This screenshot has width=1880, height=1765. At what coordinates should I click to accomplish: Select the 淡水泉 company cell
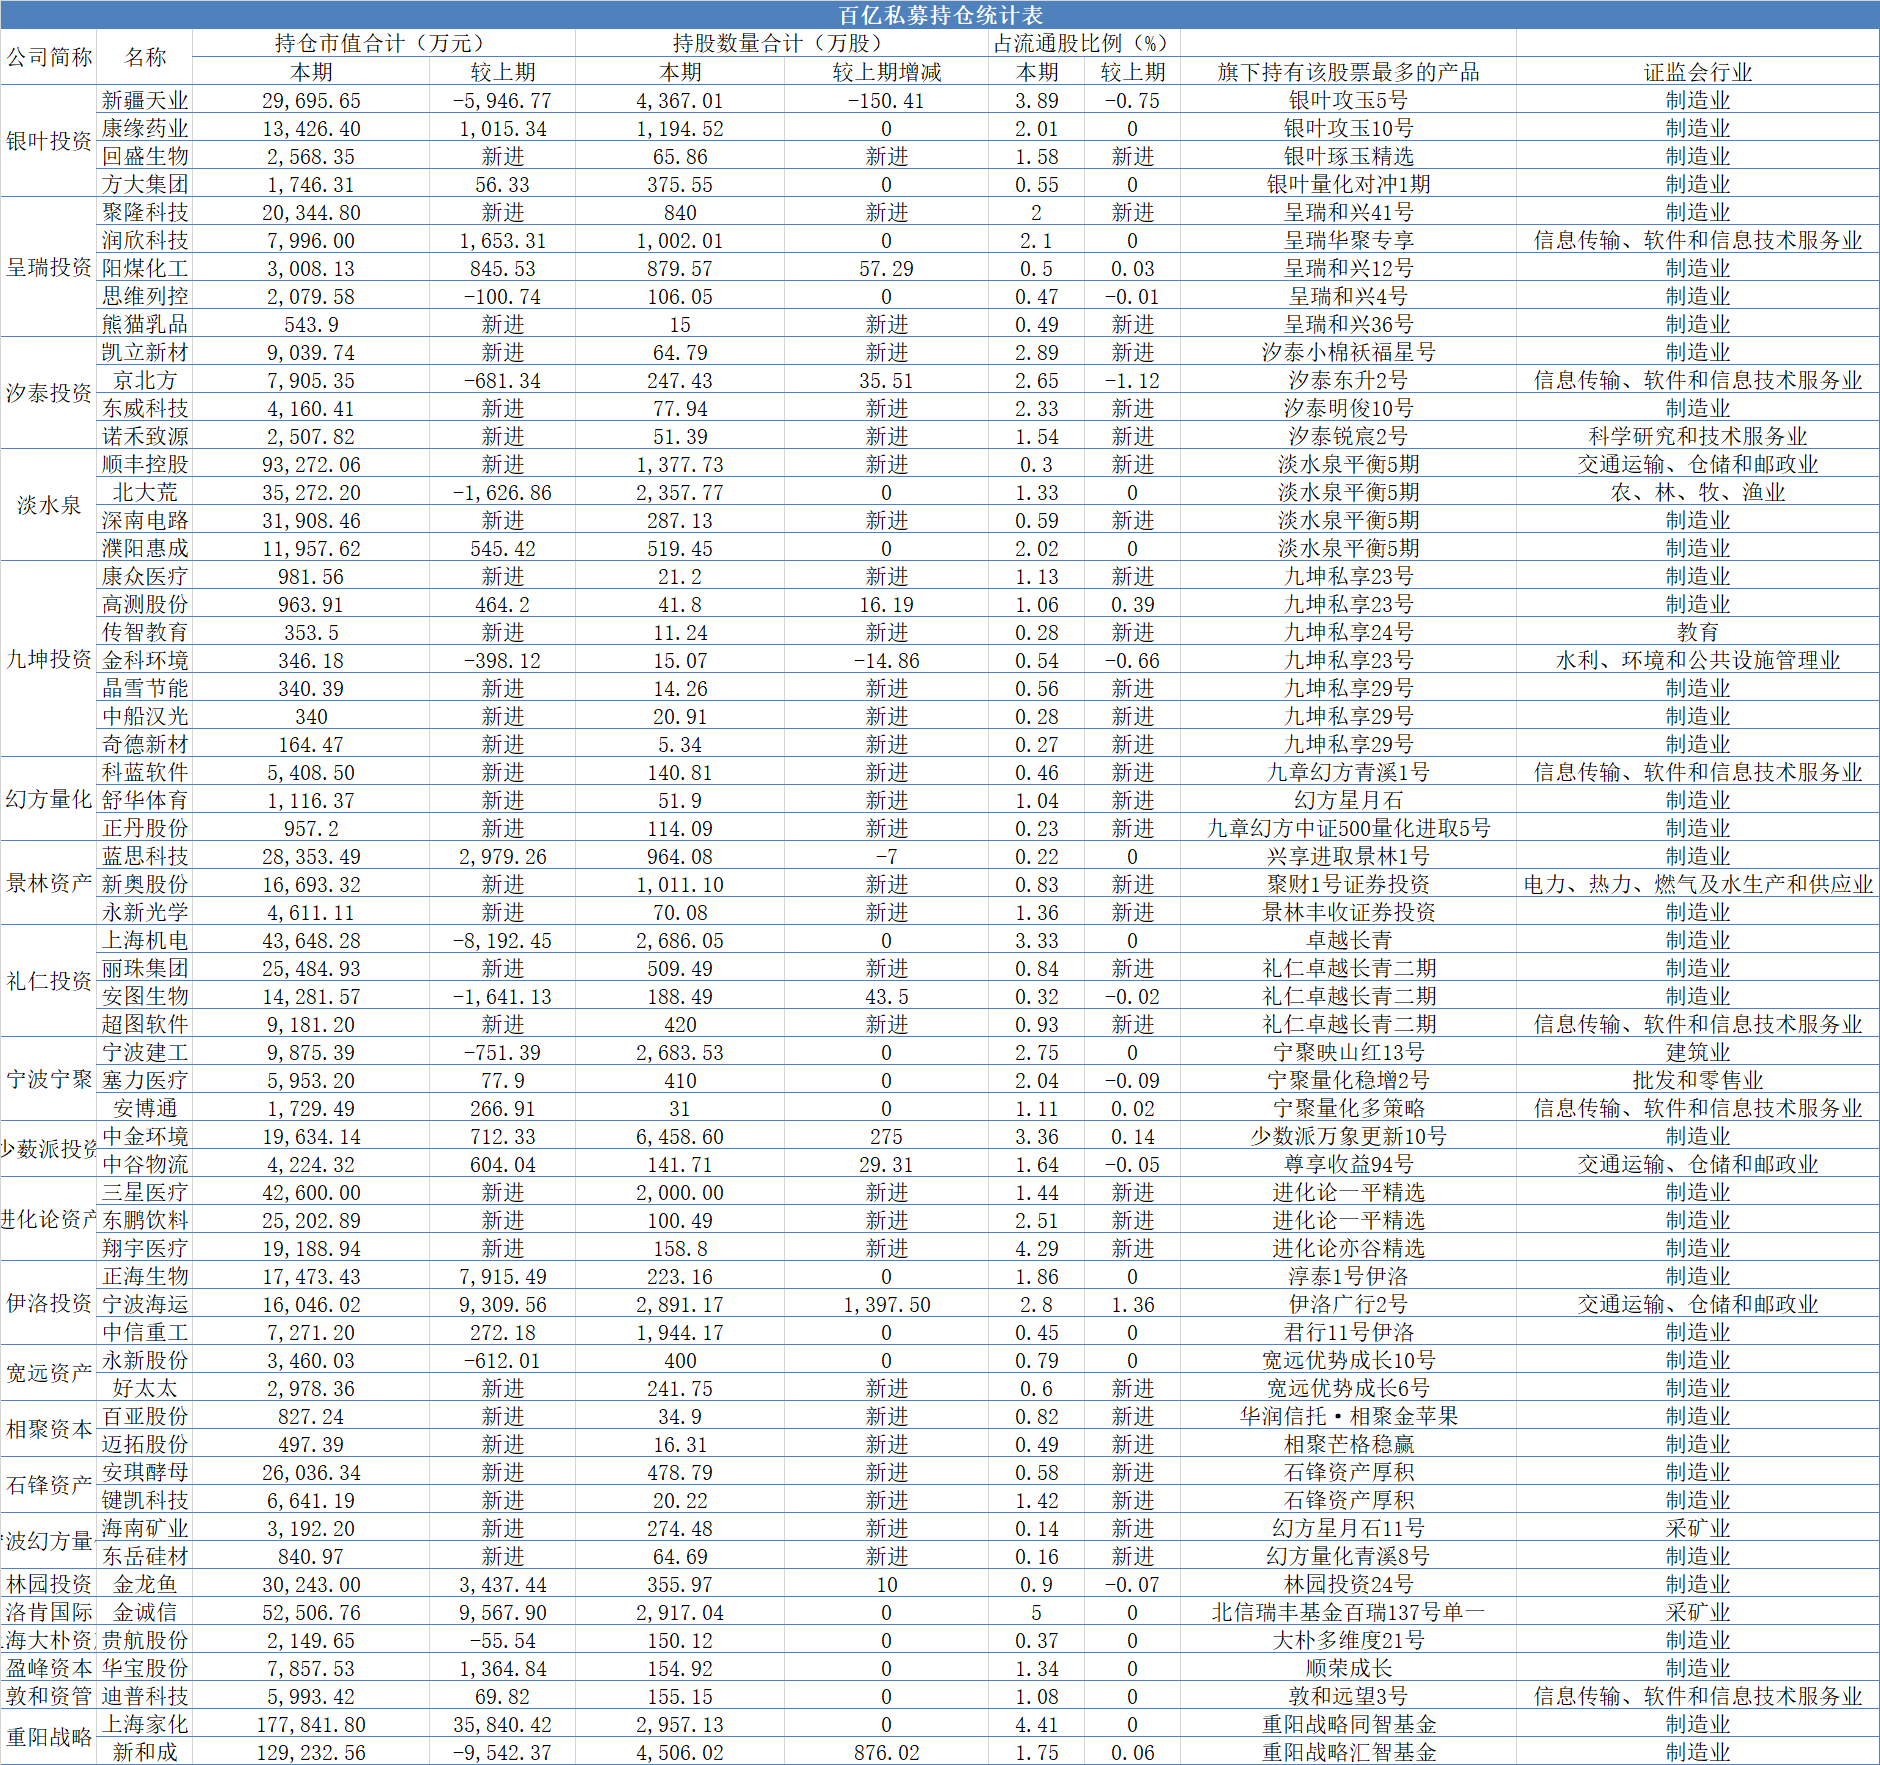click(49, 505)
